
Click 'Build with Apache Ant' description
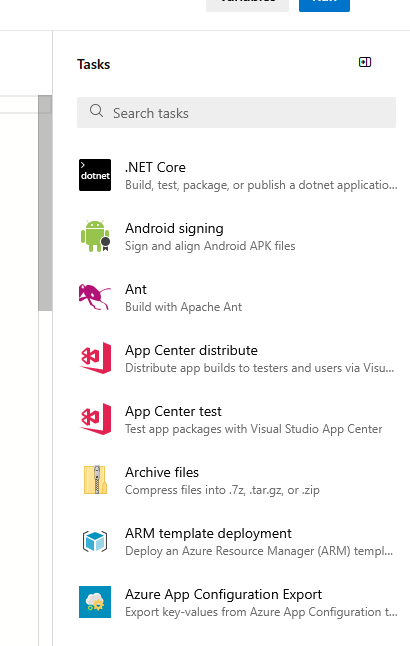coord(183,307)
